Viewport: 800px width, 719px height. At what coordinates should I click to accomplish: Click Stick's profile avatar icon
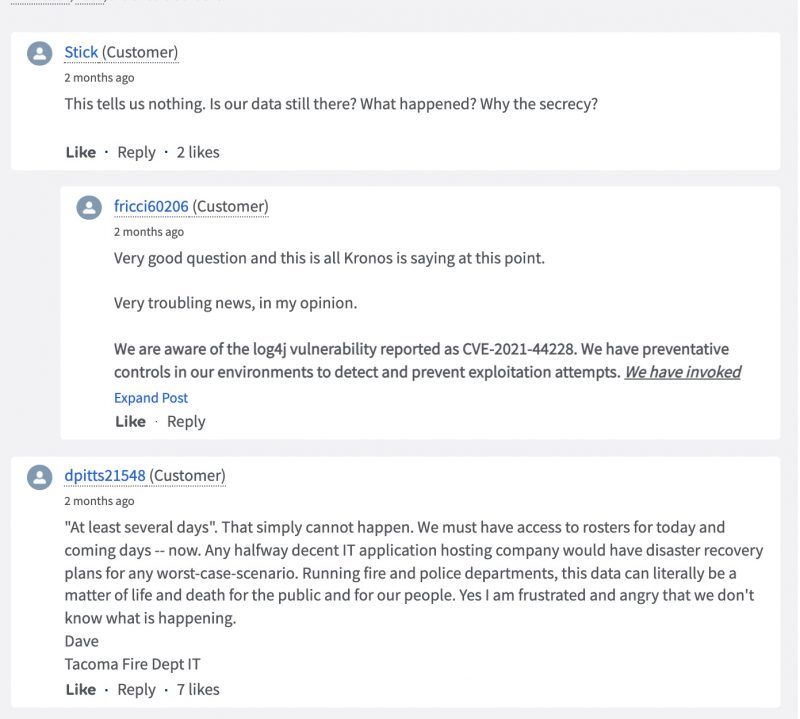tap(40, 54)
